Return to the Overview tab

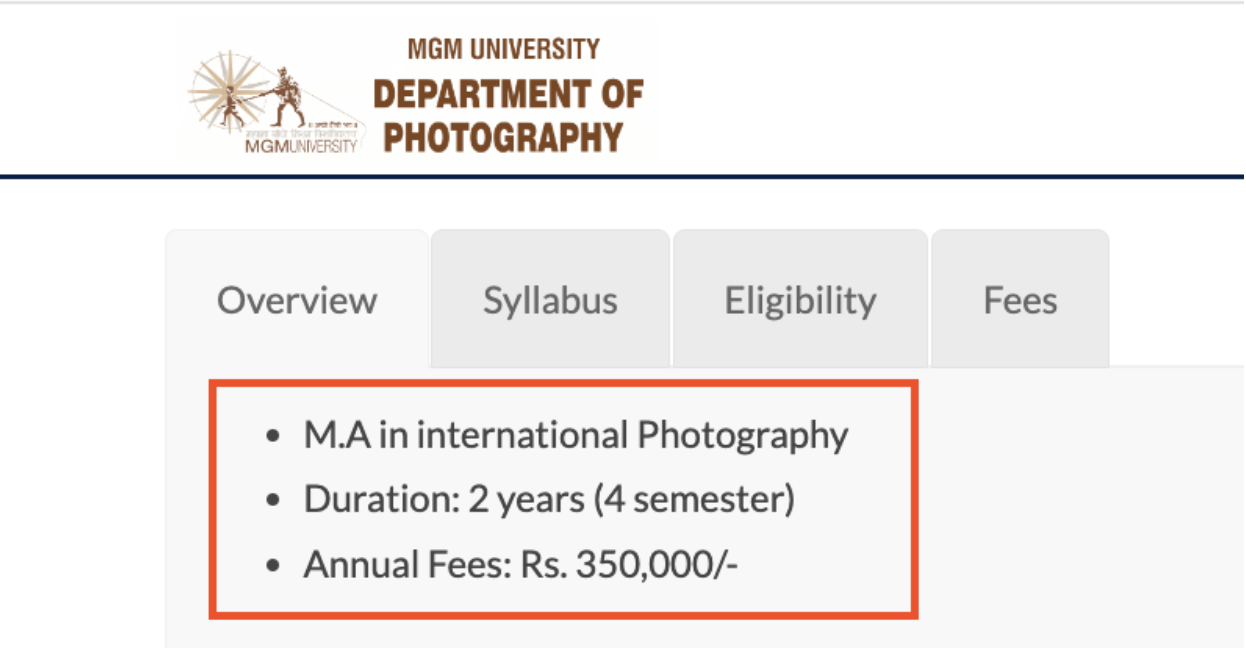pyautogui.click(x=297, y=298)
